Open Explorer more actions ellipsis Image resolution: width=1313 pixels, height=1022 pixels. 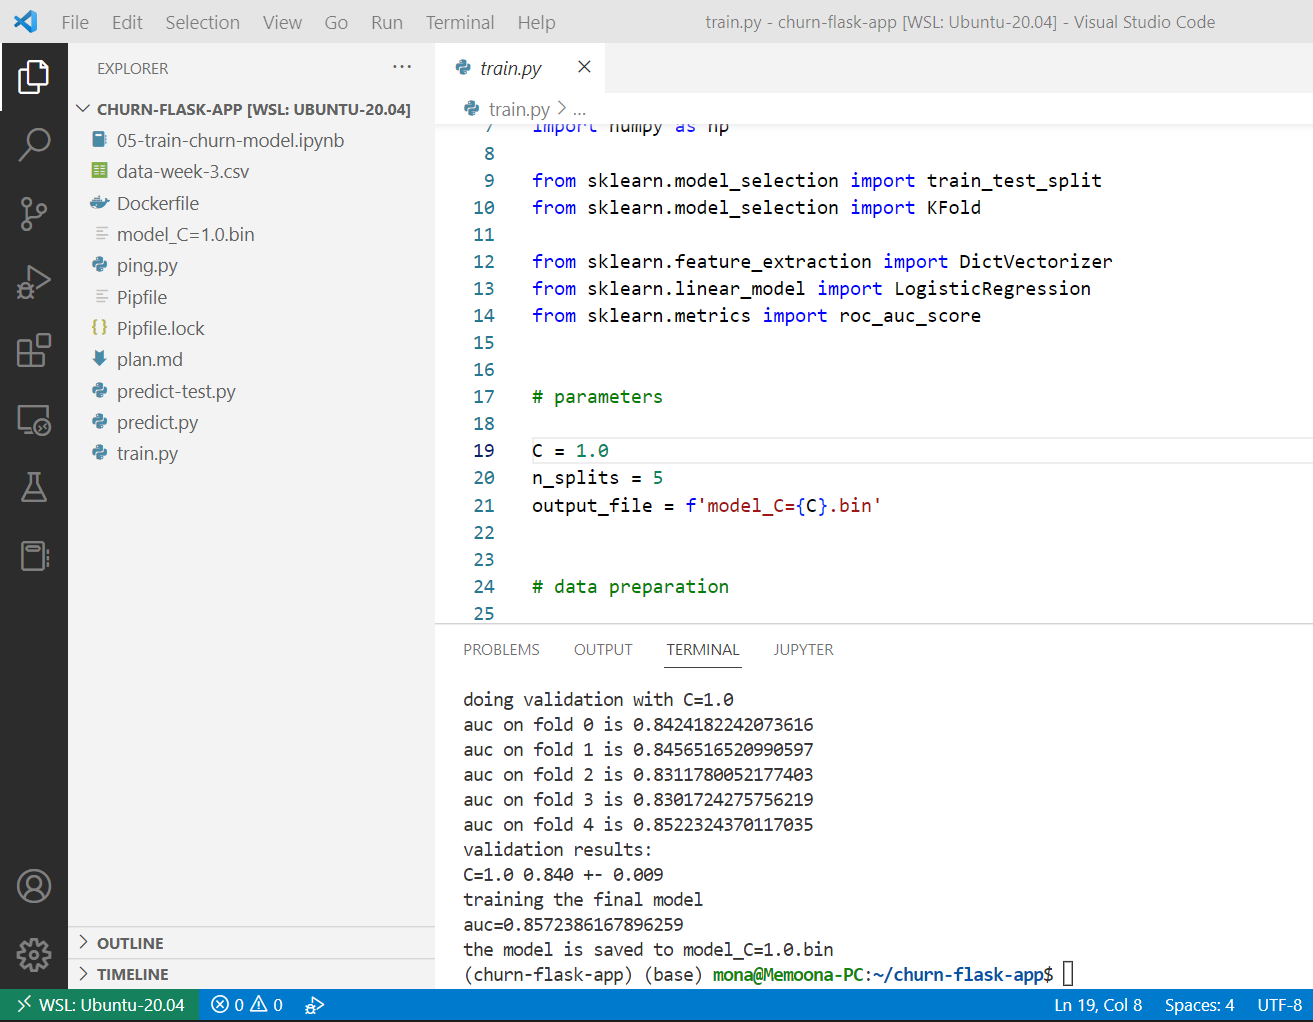(402, 67)
